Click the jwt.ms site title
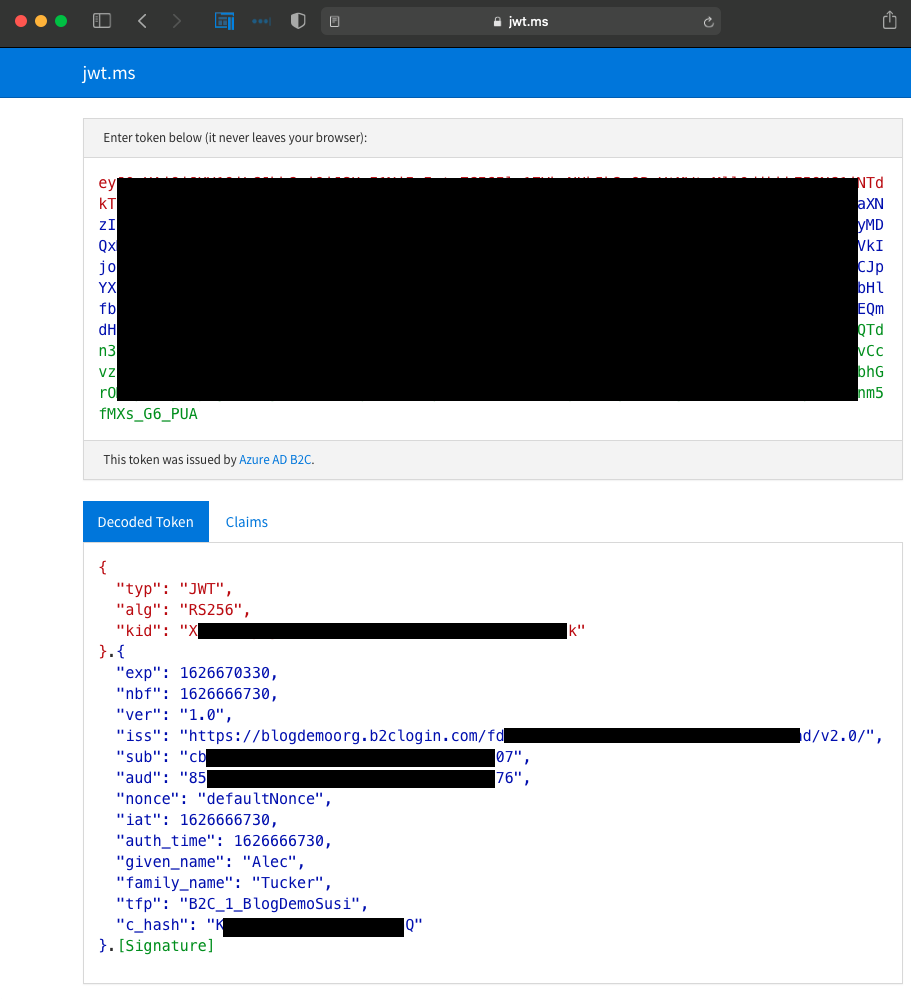Screen dimensions: 911x999 coord(109,73)
